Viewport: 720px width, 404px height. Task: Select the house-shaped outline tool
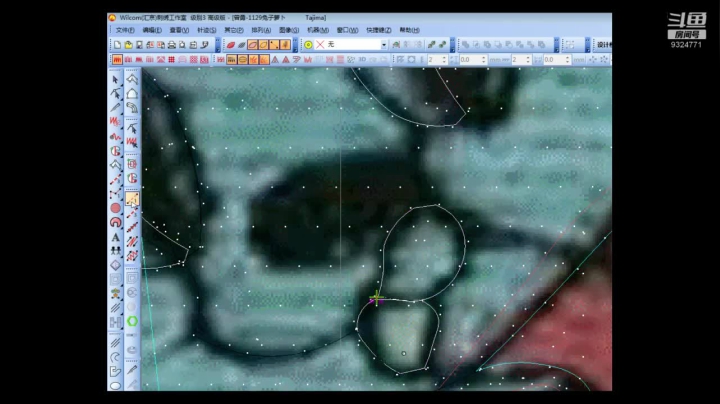(132, 94)
